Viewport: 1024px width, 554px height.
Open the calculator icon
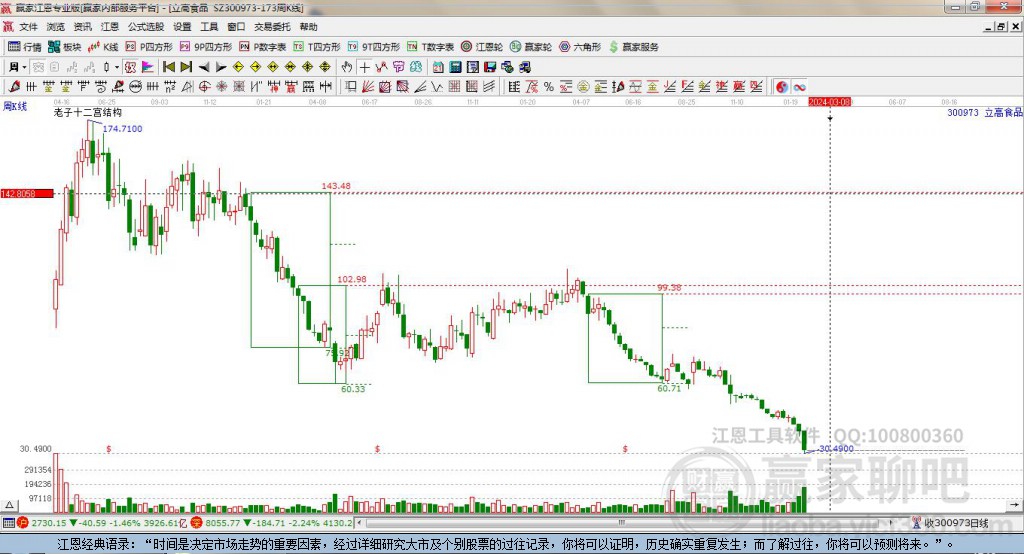[456, 67]
